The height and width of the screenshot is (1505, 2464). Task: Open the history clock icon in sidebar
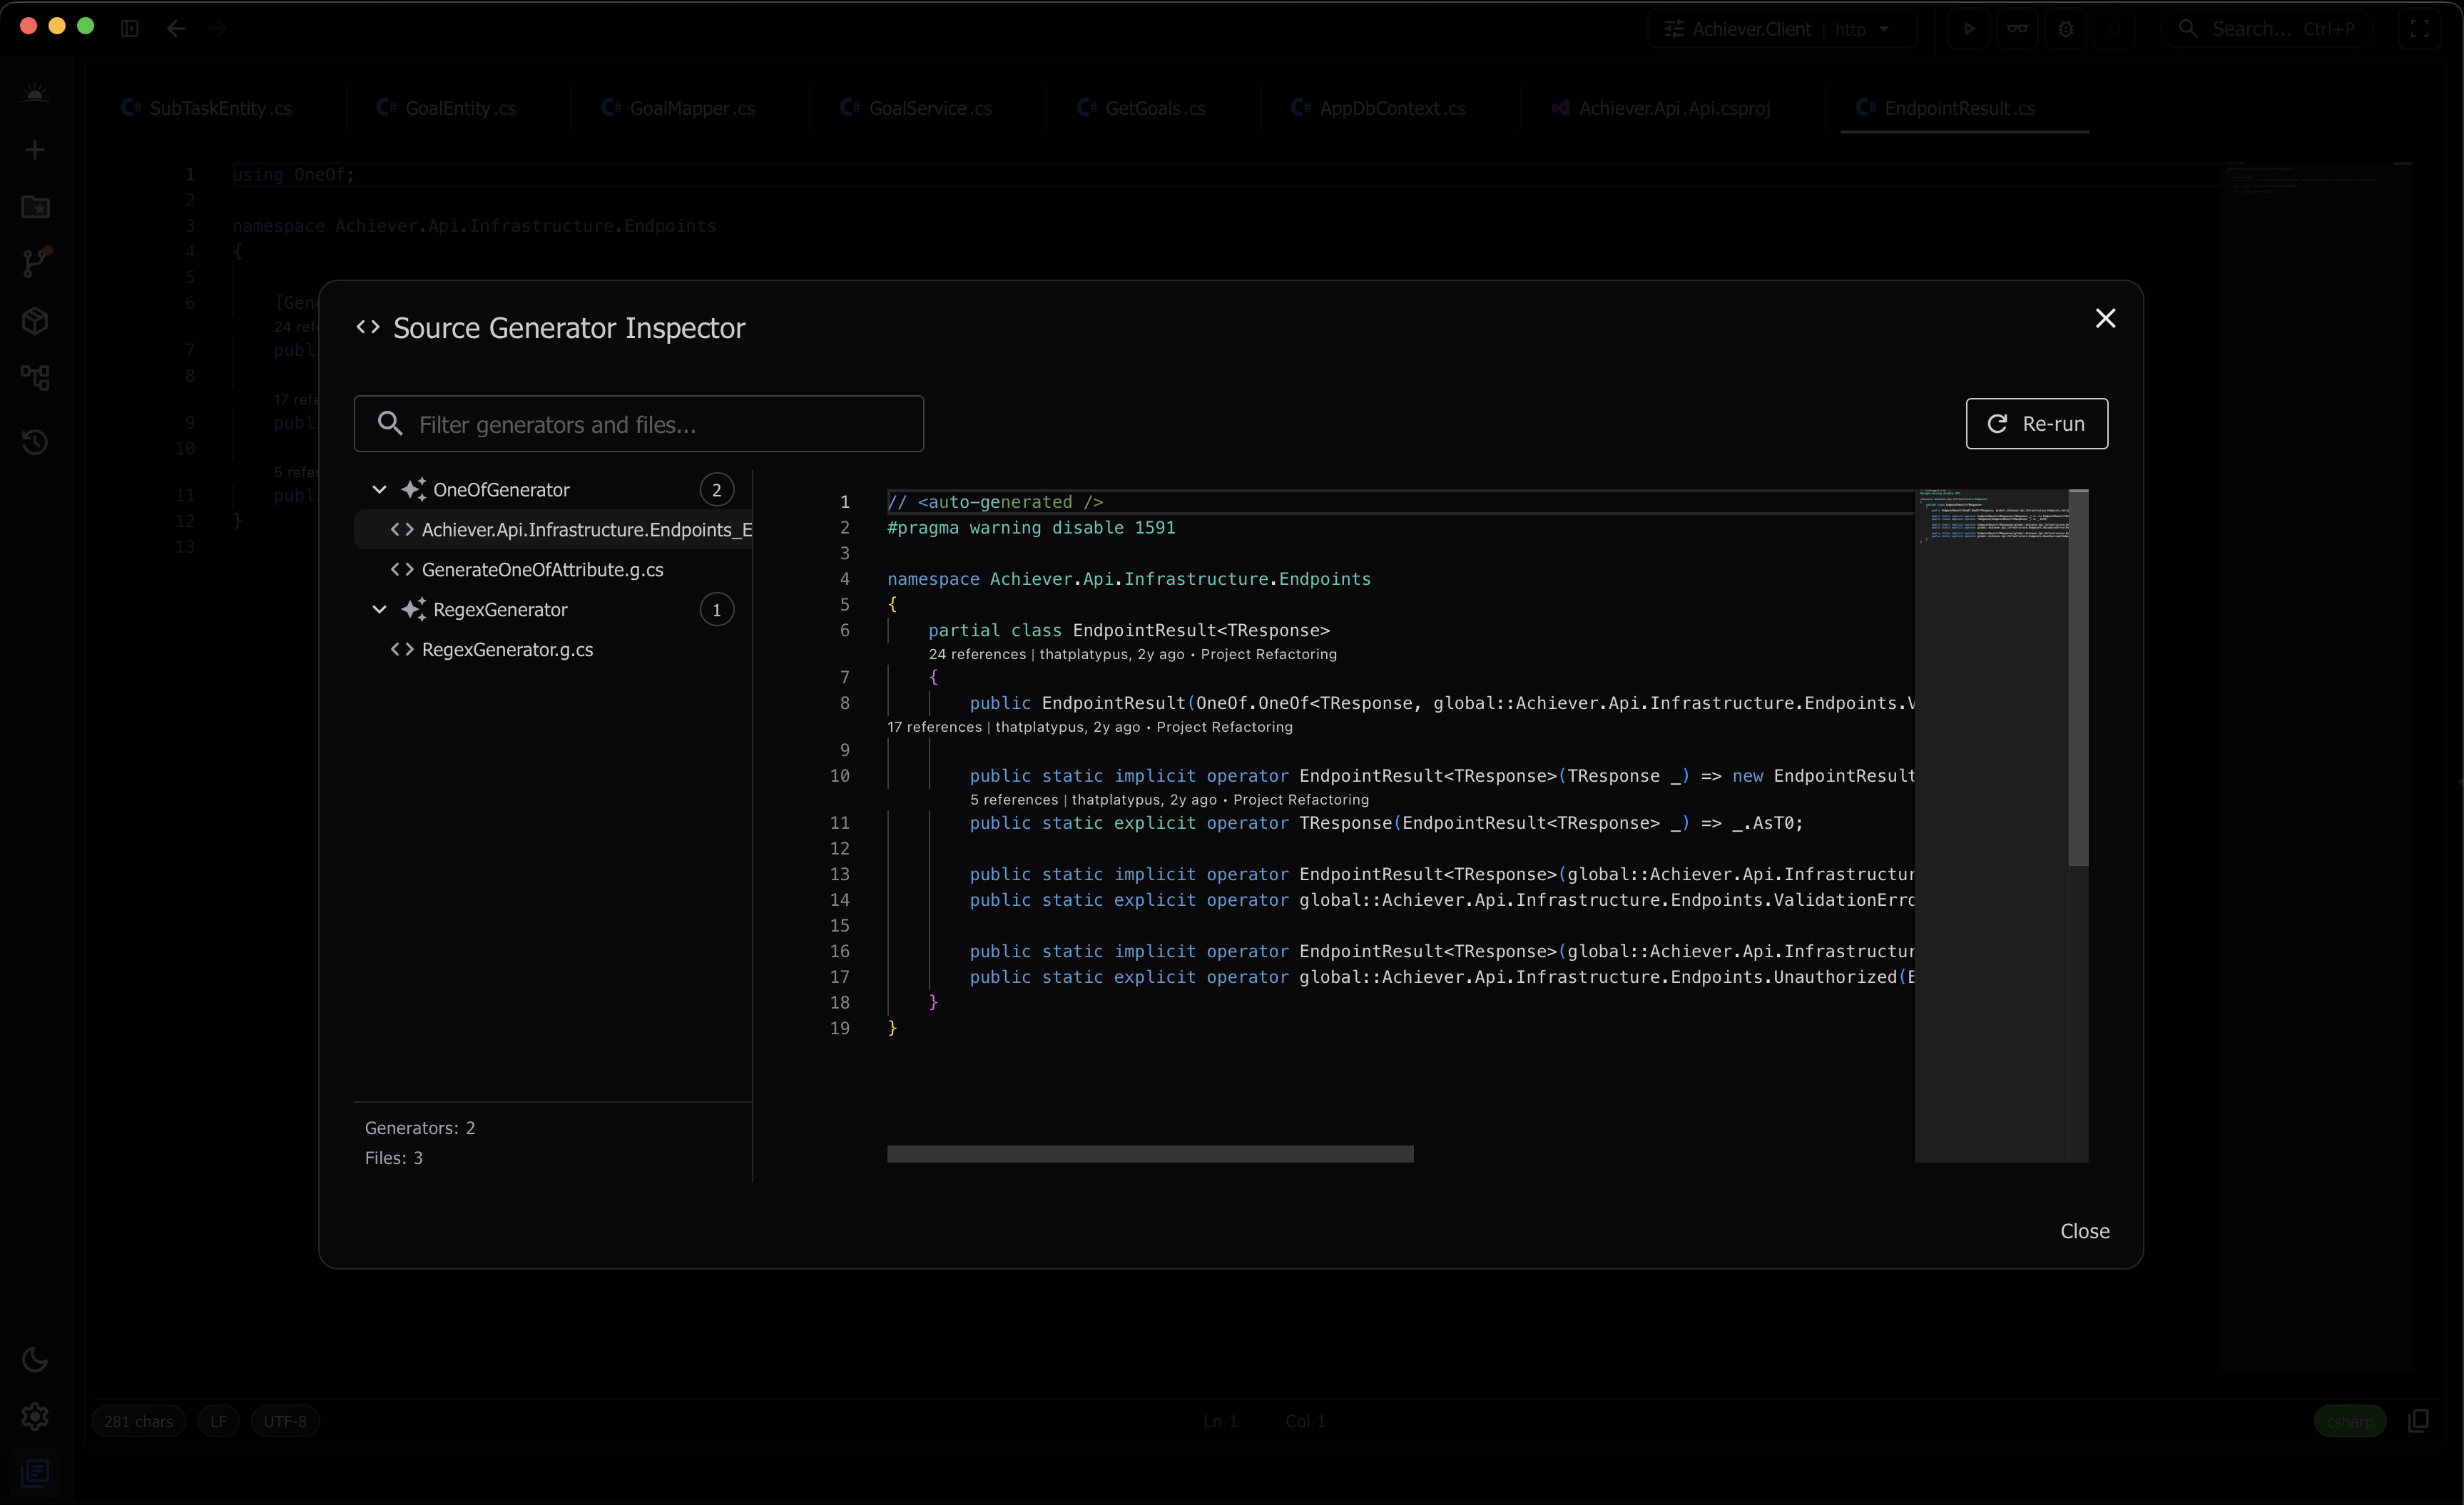tap(35, 442)
